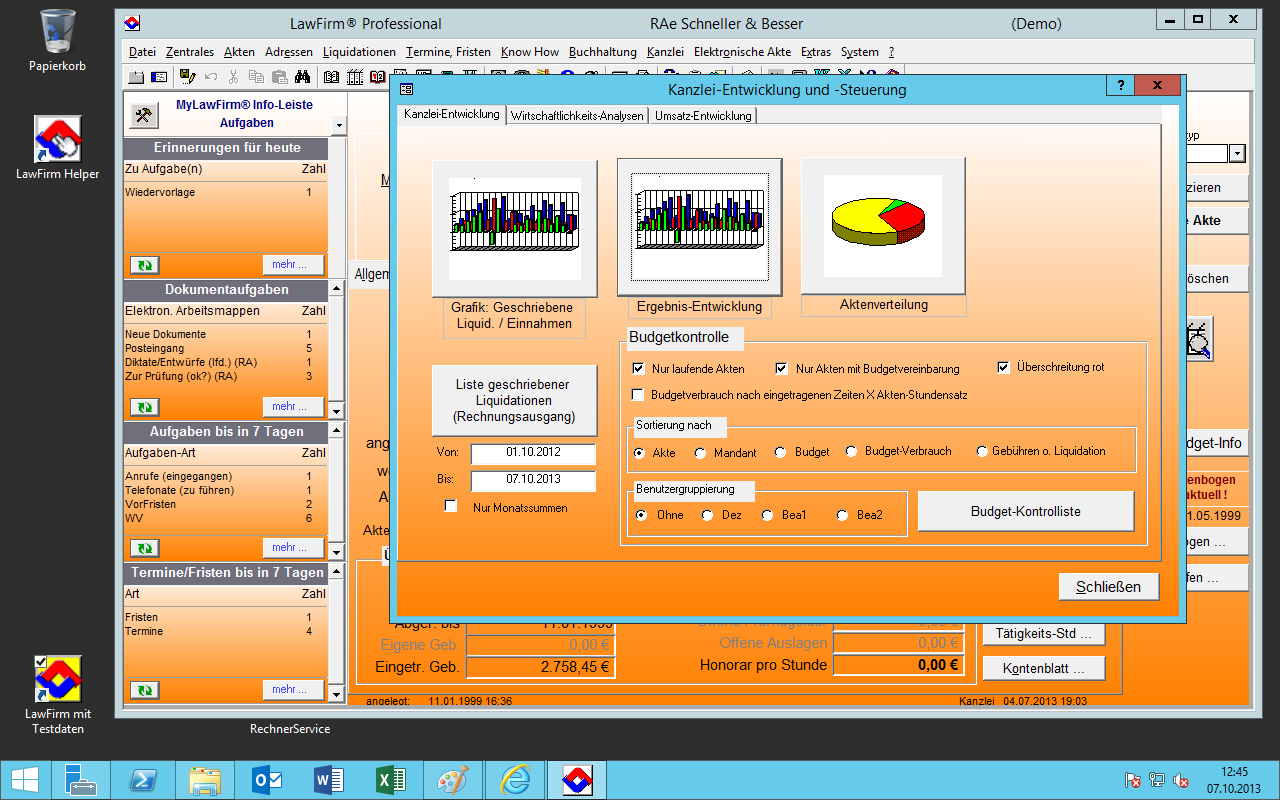The width and height of the screenshot is (1280, 800).
Task: Open the Know How menu
Action: pos(530,52)
